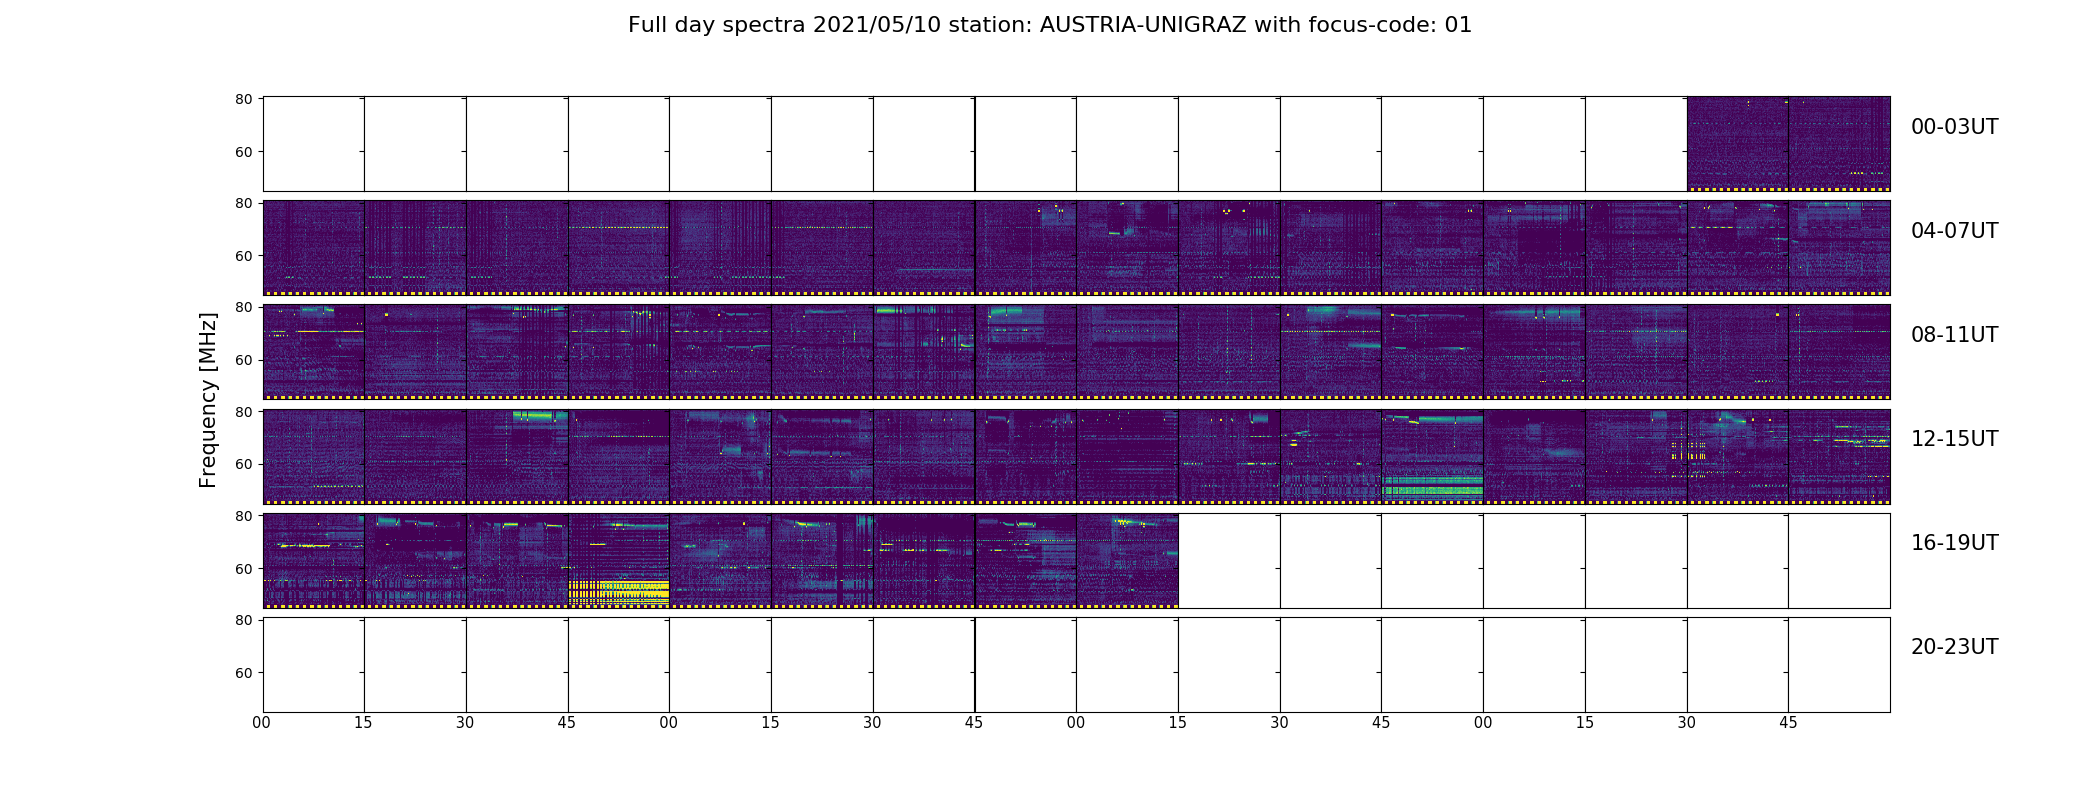This screenshot has width=2100, height=800.
Task: Click the 60 tick label of the 16-19UT row
Action: coord(243,569)
